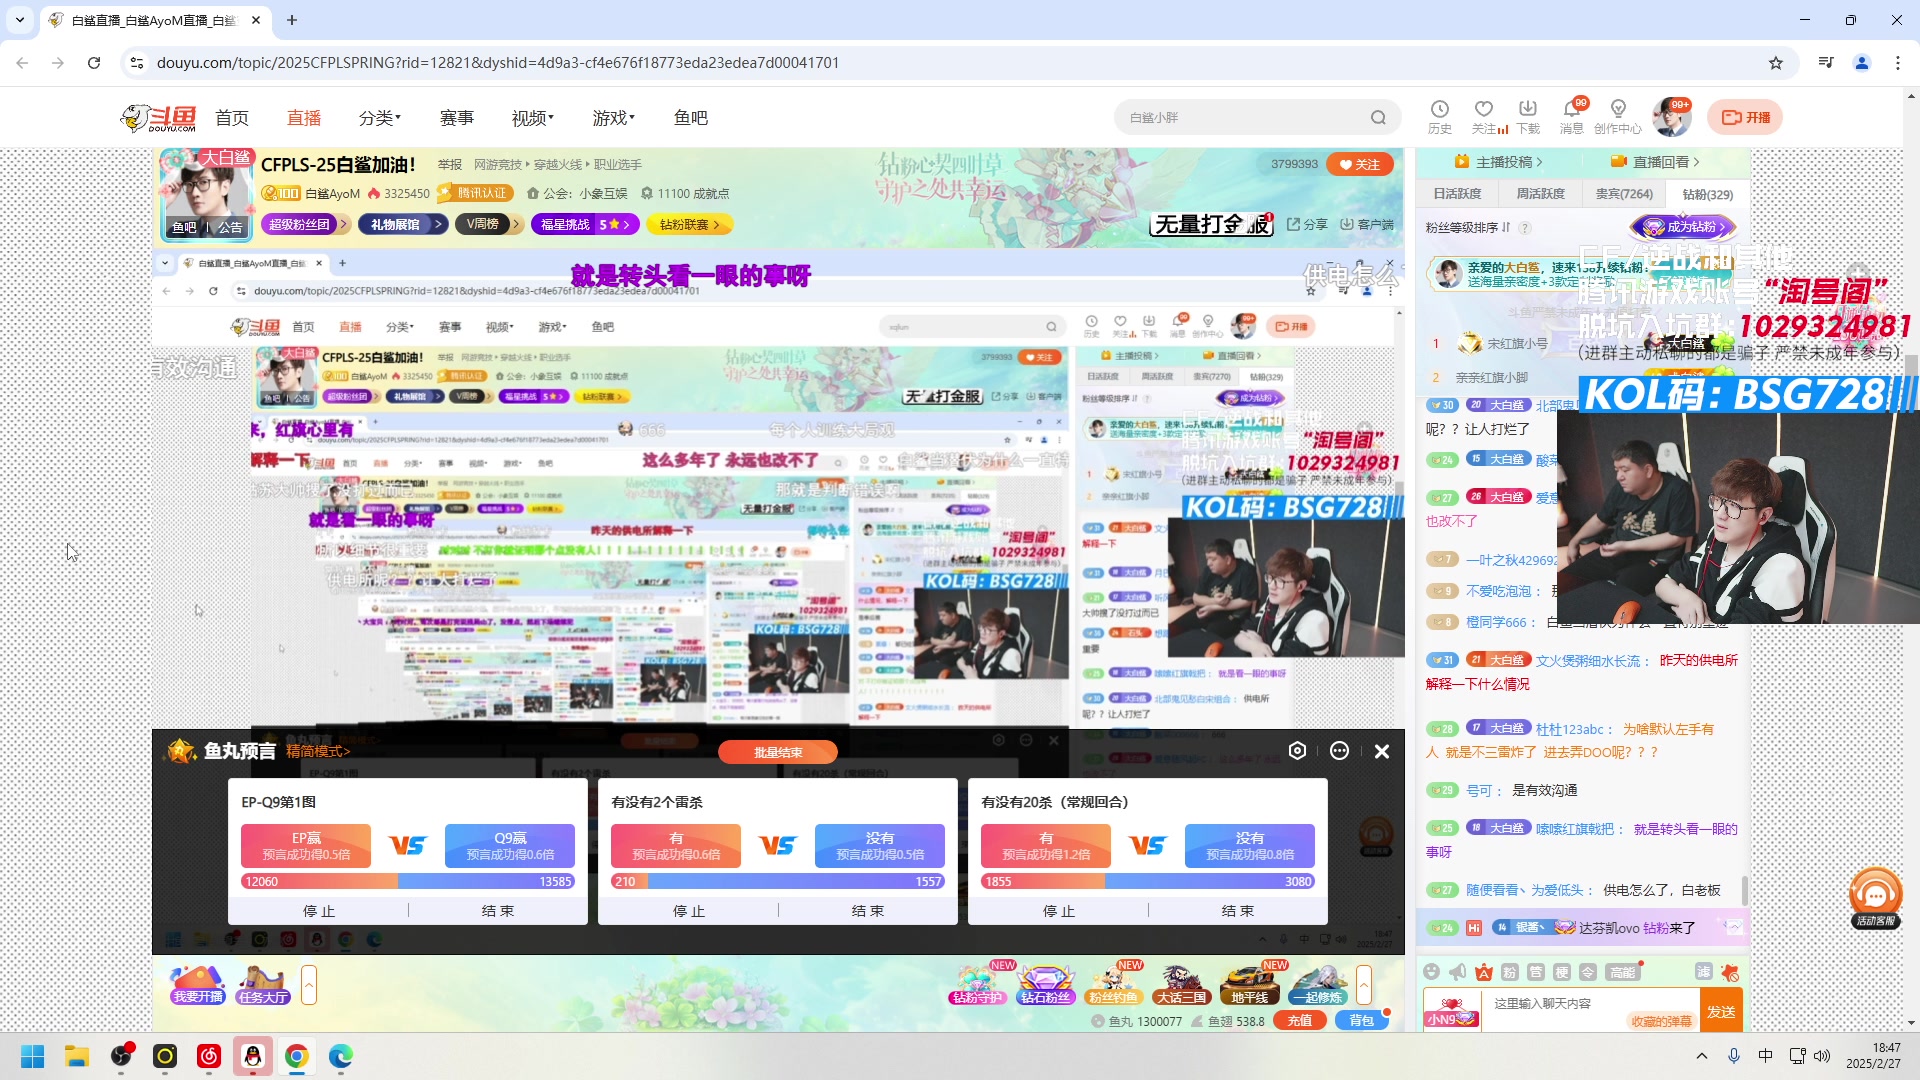This screenshot has width=1920, height=1080.
Task: Open 鱼丸预言 settings hexagon icon
Action: [x=1297, y=751]
